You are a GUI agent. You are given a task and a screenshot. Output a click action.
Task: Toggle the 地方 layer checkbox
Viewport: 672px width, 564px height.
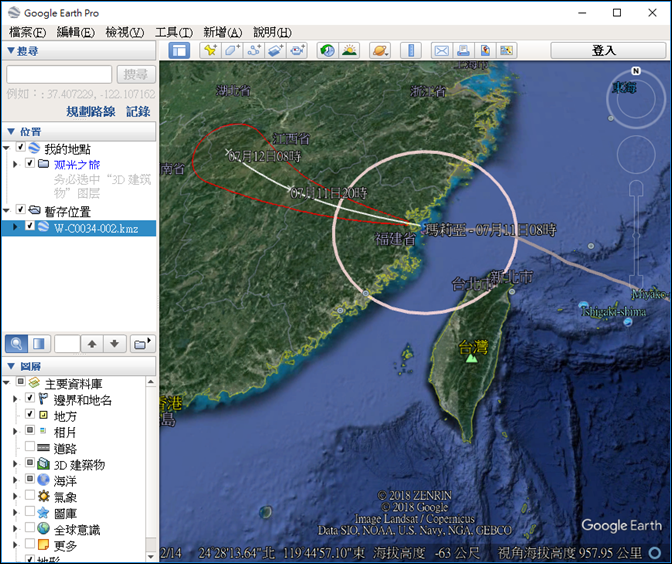[30, 414]
